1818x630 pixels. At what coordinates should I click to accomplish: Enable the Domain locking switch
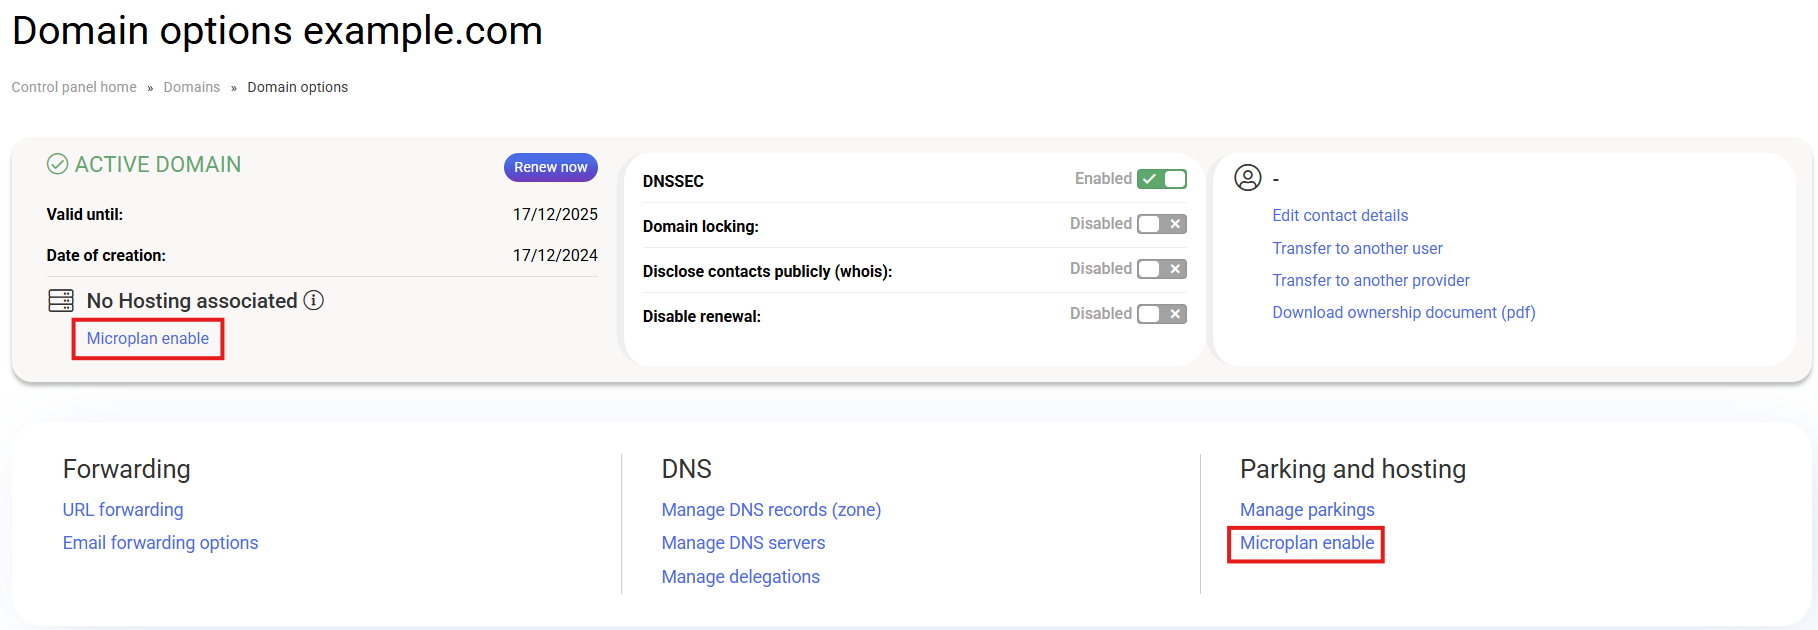[x=1161, y=224]
